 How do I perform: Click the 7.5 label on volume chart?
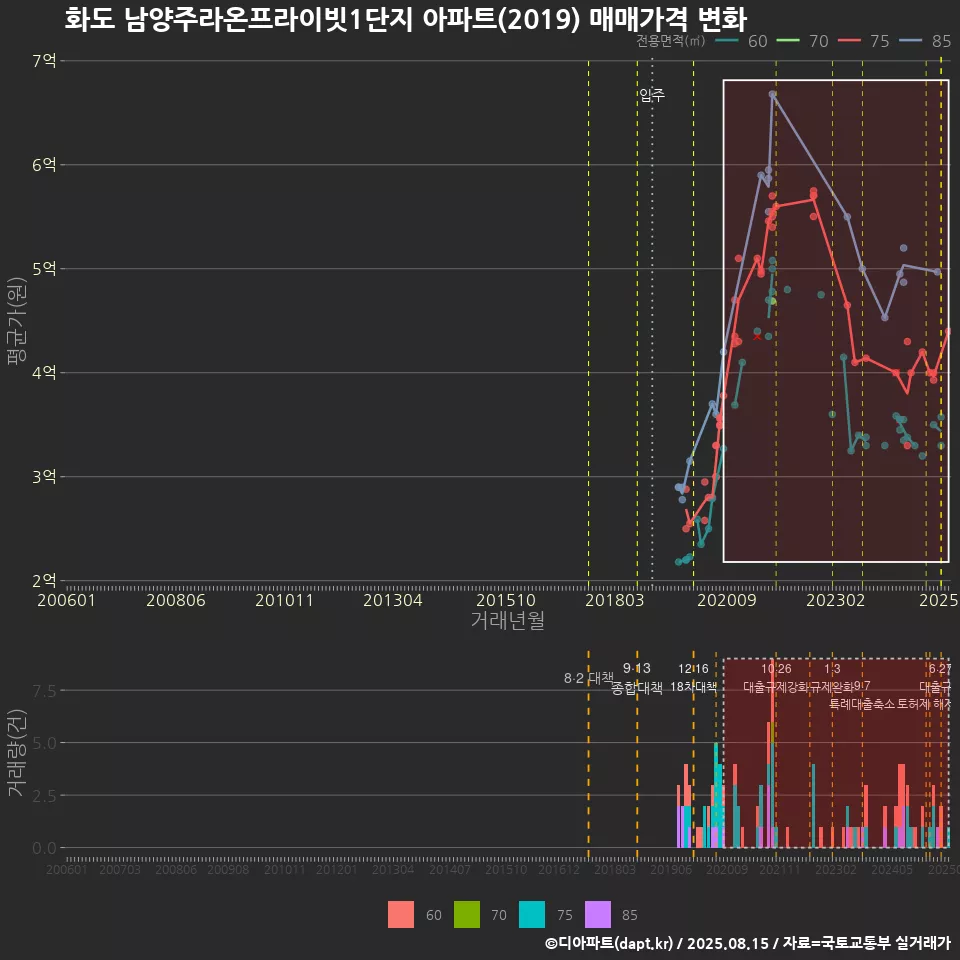44,691
